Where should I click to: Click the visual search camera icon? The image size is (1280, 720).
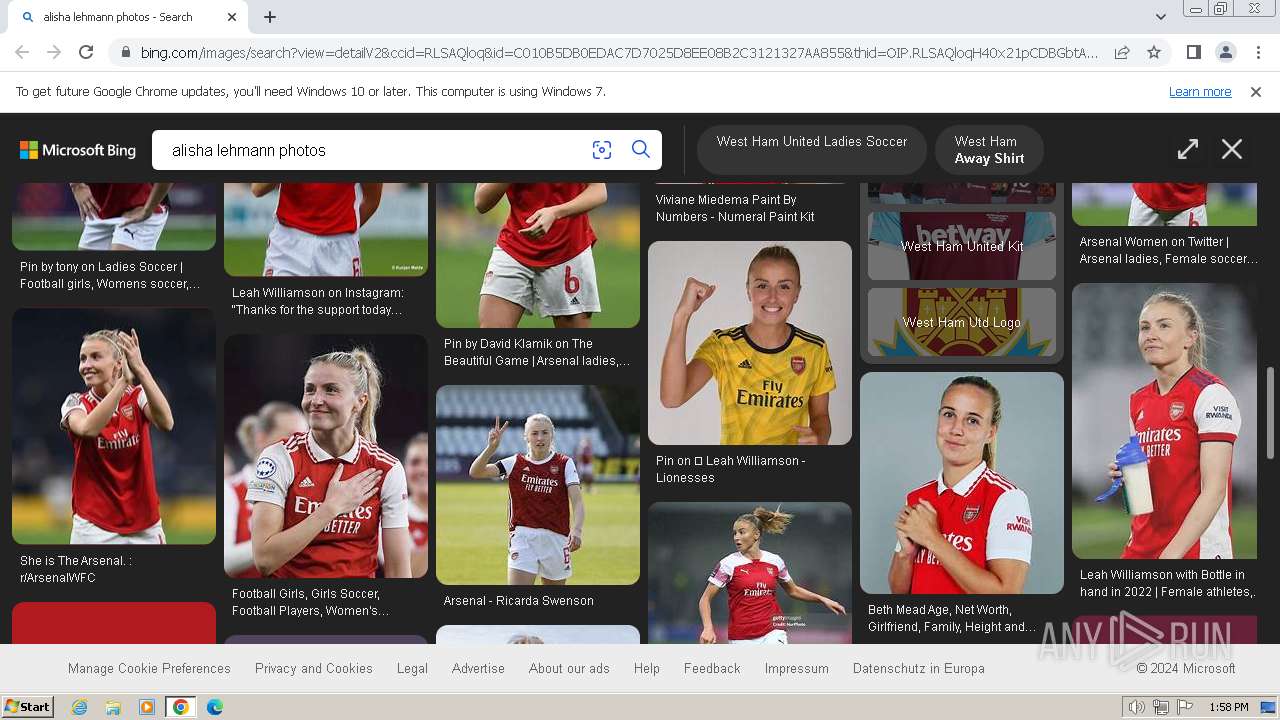602,150
